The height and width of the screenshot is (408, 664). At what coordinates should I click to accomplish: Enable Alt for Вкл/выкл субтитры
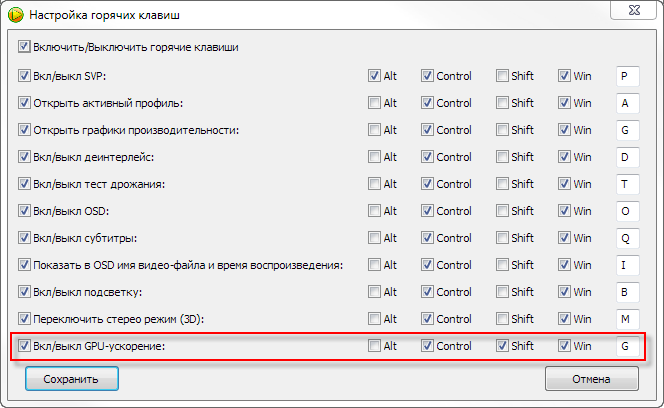pos(374,238)
